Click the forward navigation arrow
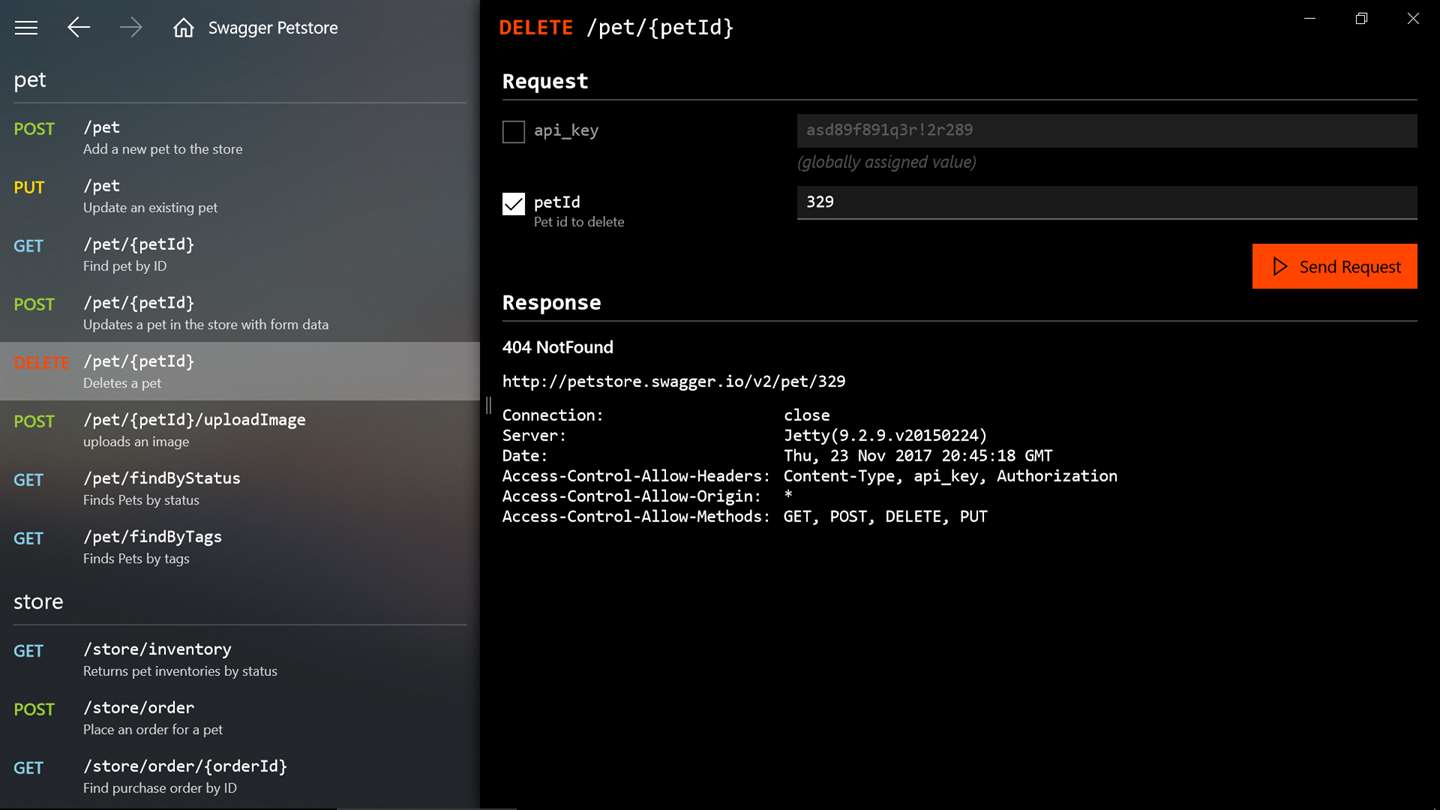 [x=131, y=28]
